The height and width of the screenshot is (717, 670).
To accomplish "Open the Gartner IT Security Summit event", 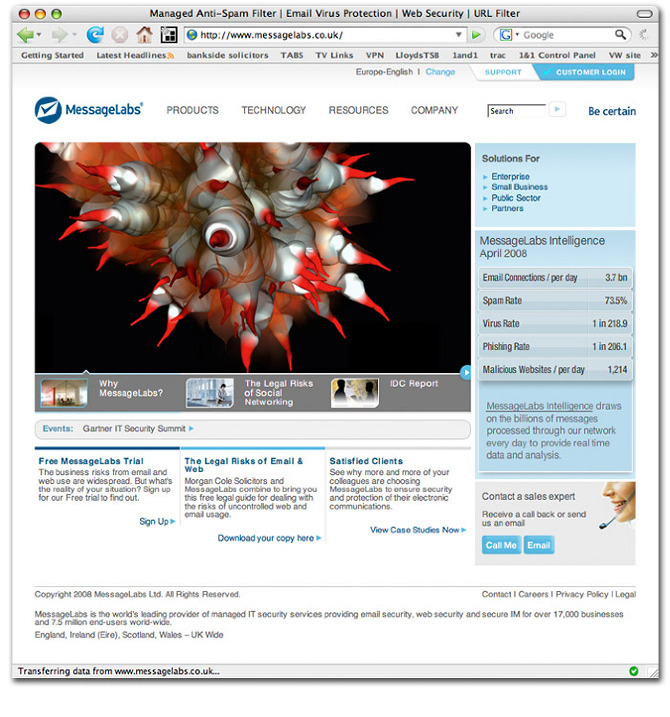I will [x=138, y=428].
